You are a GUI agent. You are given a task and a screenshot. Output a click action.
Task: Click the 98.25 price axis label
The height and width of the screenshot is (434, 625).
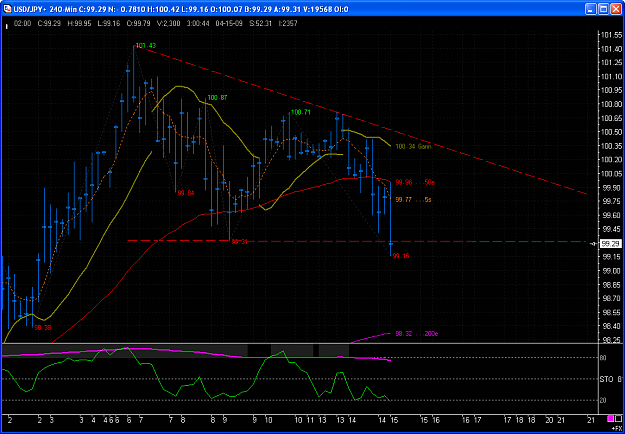(610, 340)
